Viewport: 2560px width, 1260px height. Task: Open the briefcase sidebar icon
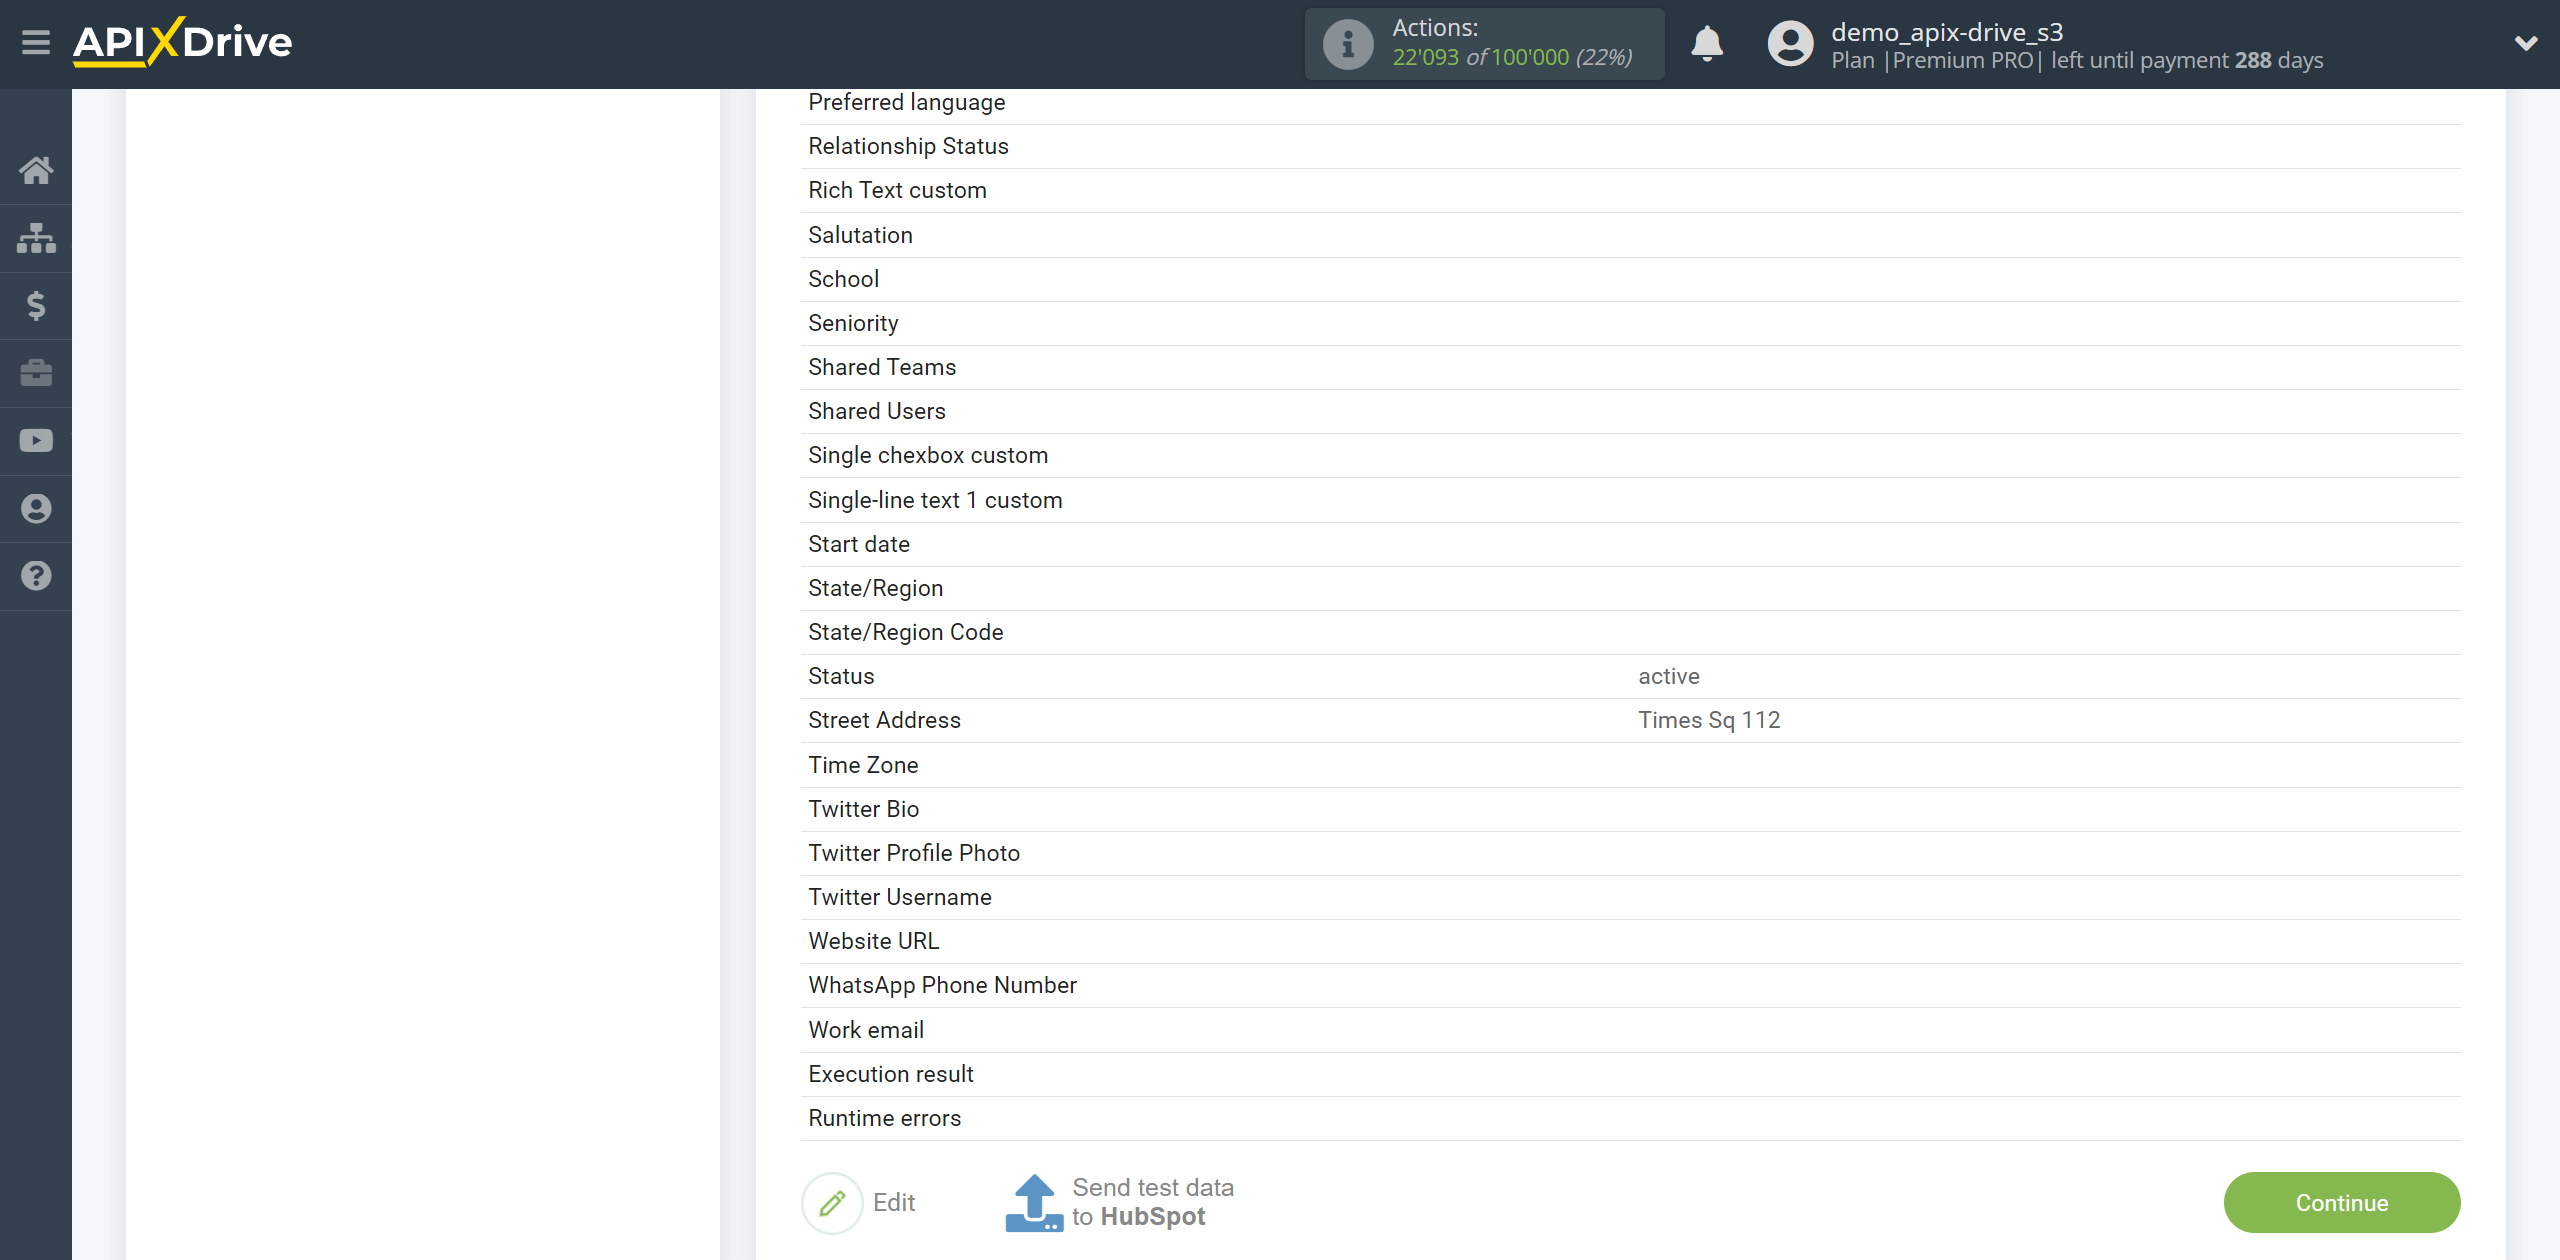coord(36,373)
